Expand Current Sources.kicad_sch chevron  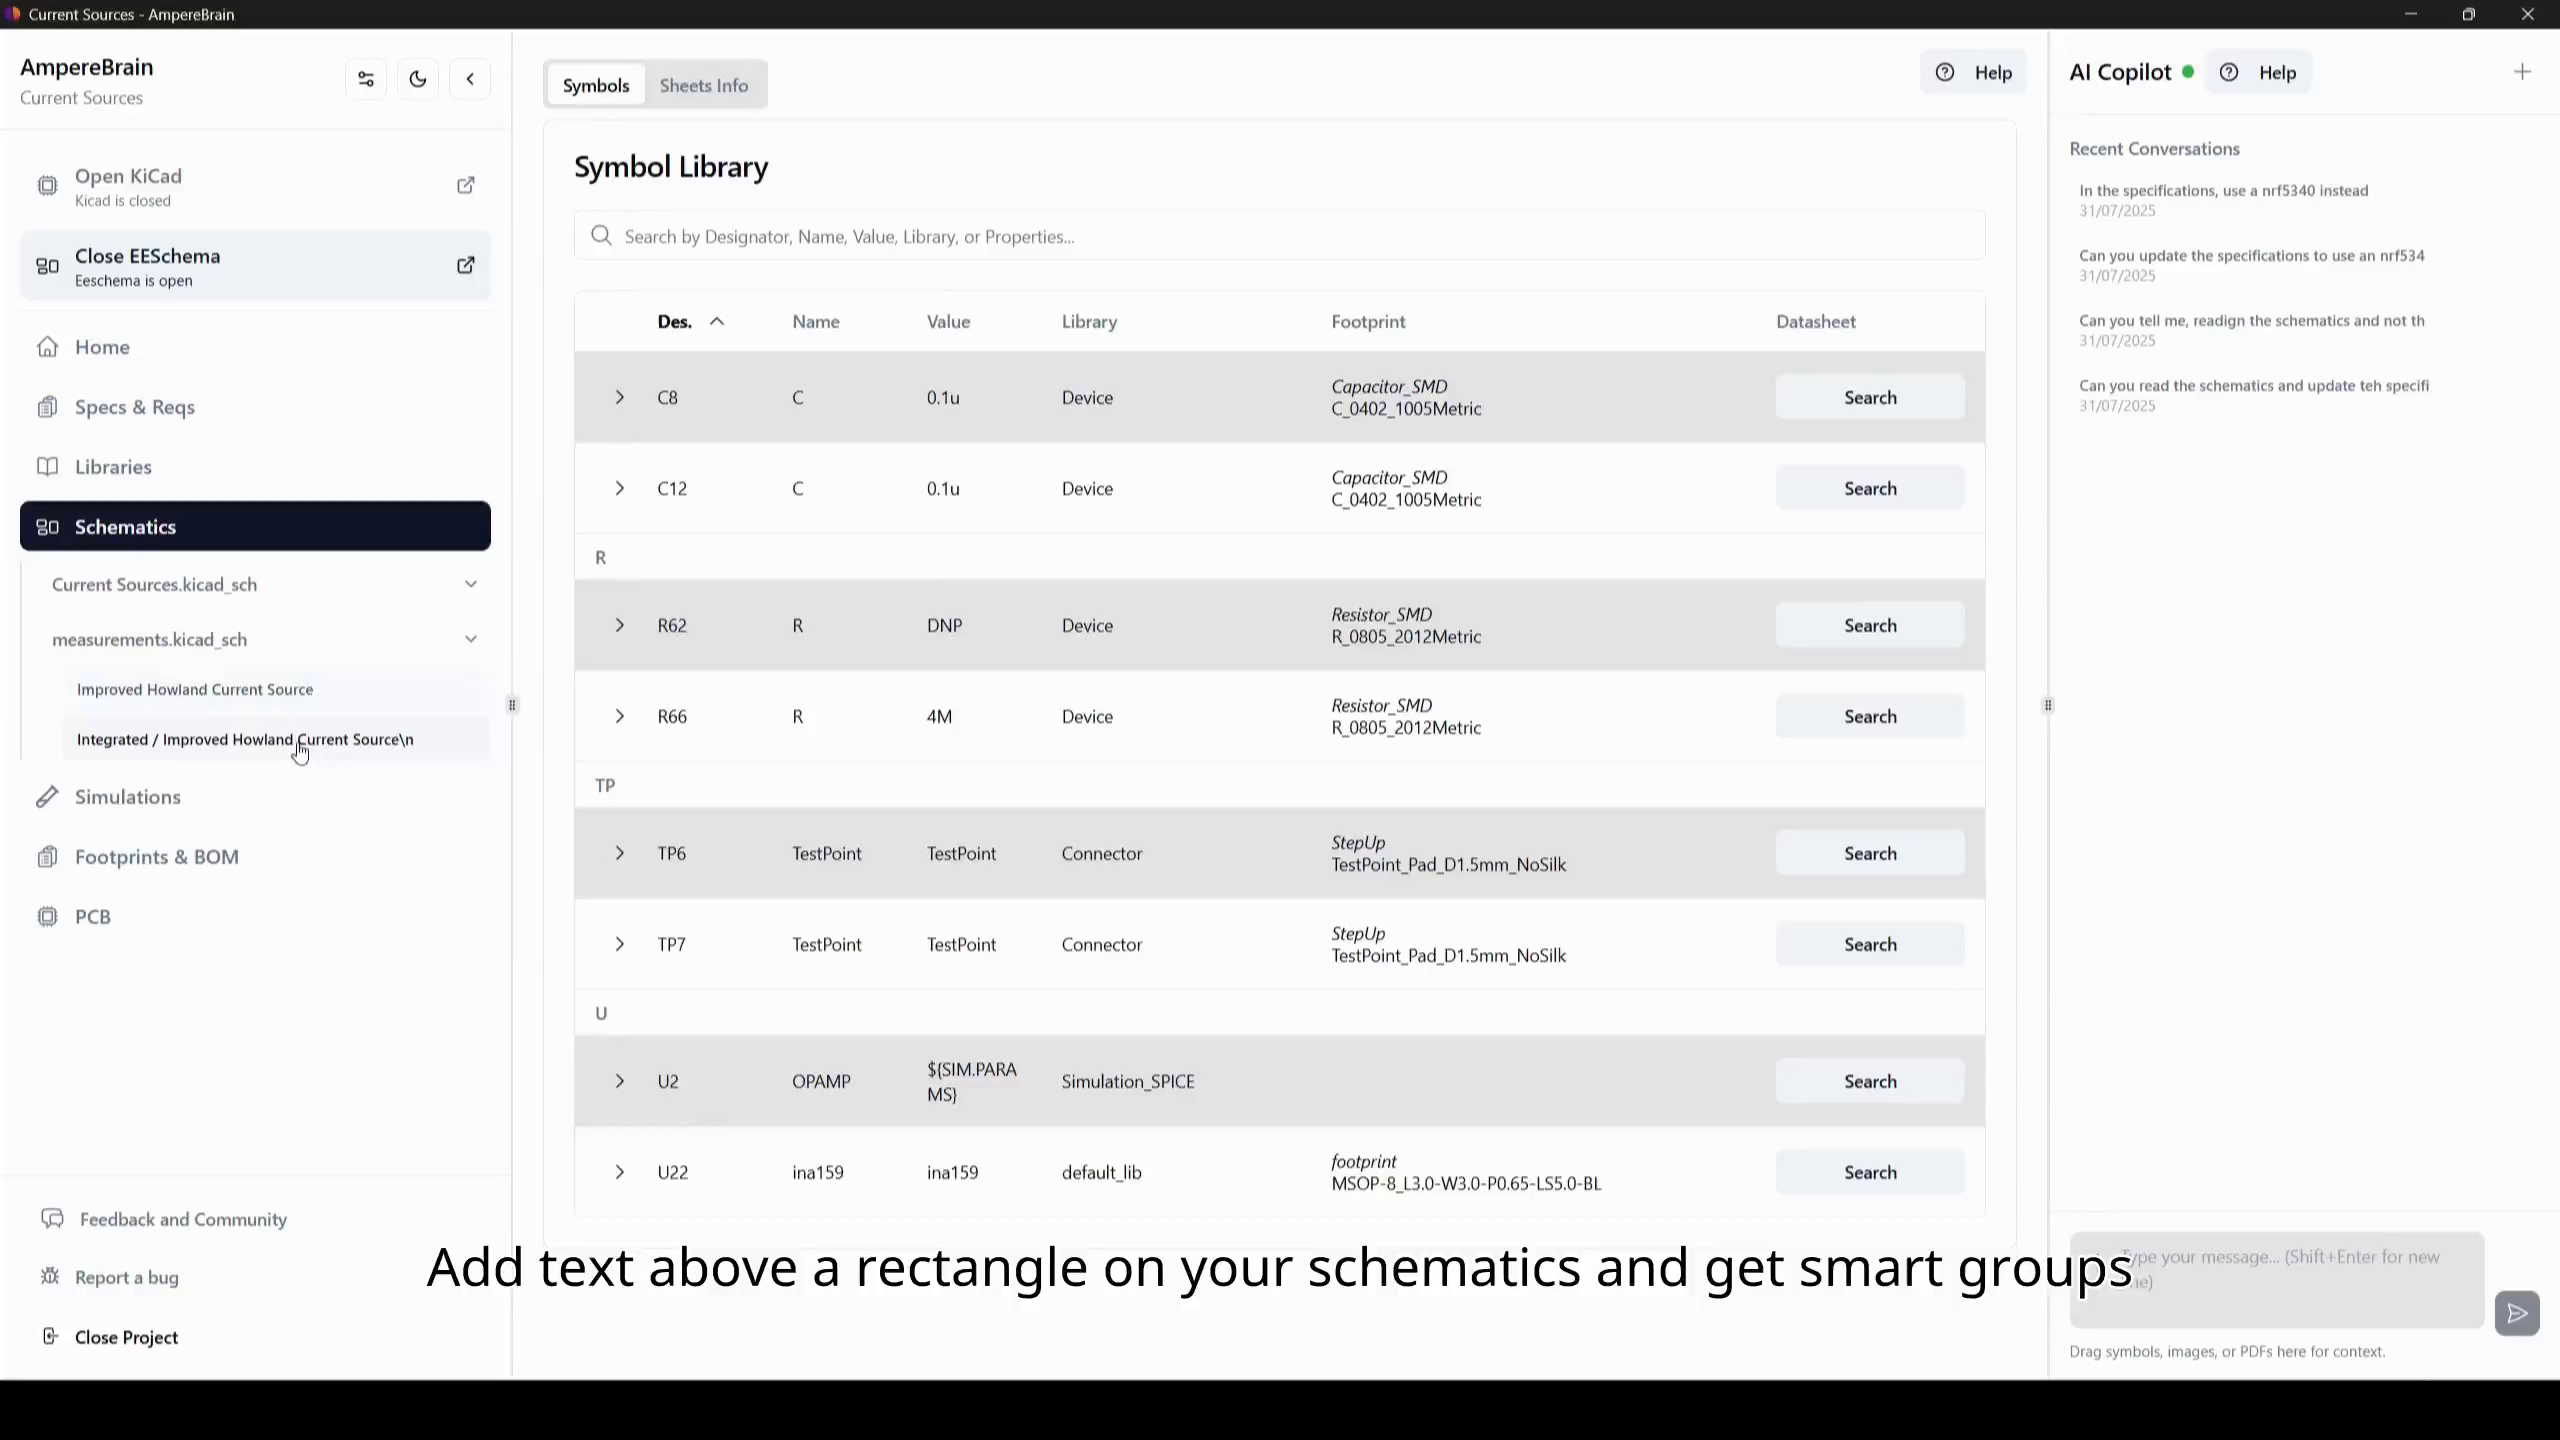click(x=471, y=584)
